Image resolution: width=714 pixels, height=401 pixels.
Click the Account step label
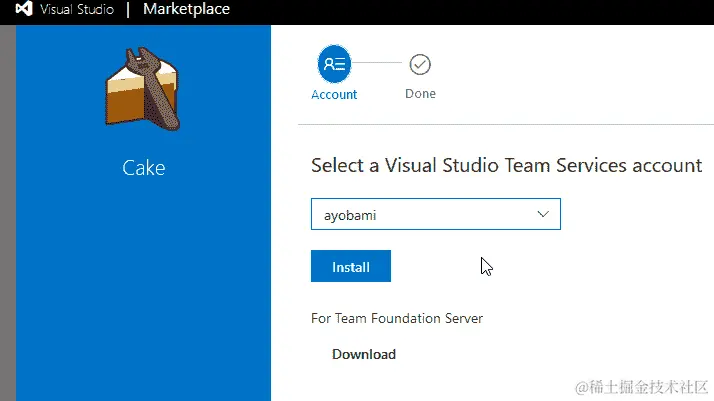click(334, 95)
